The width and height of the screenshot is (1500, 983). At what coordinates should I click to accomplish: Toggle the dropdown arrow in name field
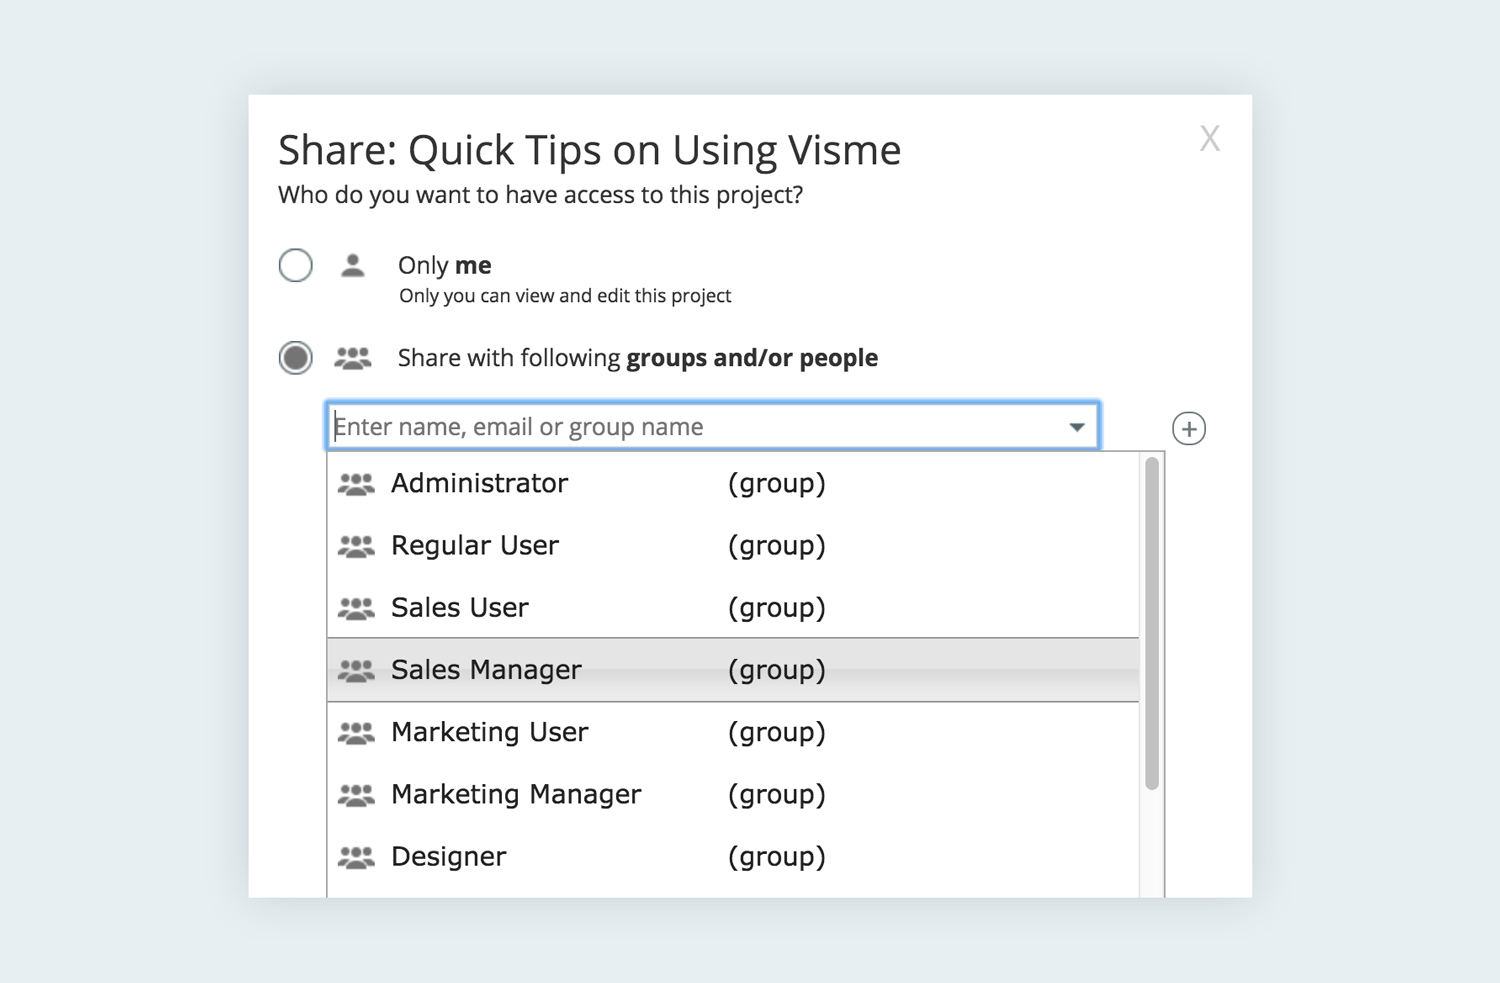coord(1076,427)
